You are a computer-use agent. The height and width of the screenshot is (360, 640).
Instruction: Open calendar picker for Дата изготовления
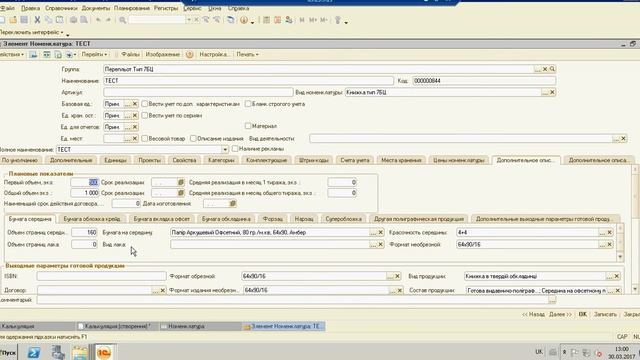click(232, 203)
